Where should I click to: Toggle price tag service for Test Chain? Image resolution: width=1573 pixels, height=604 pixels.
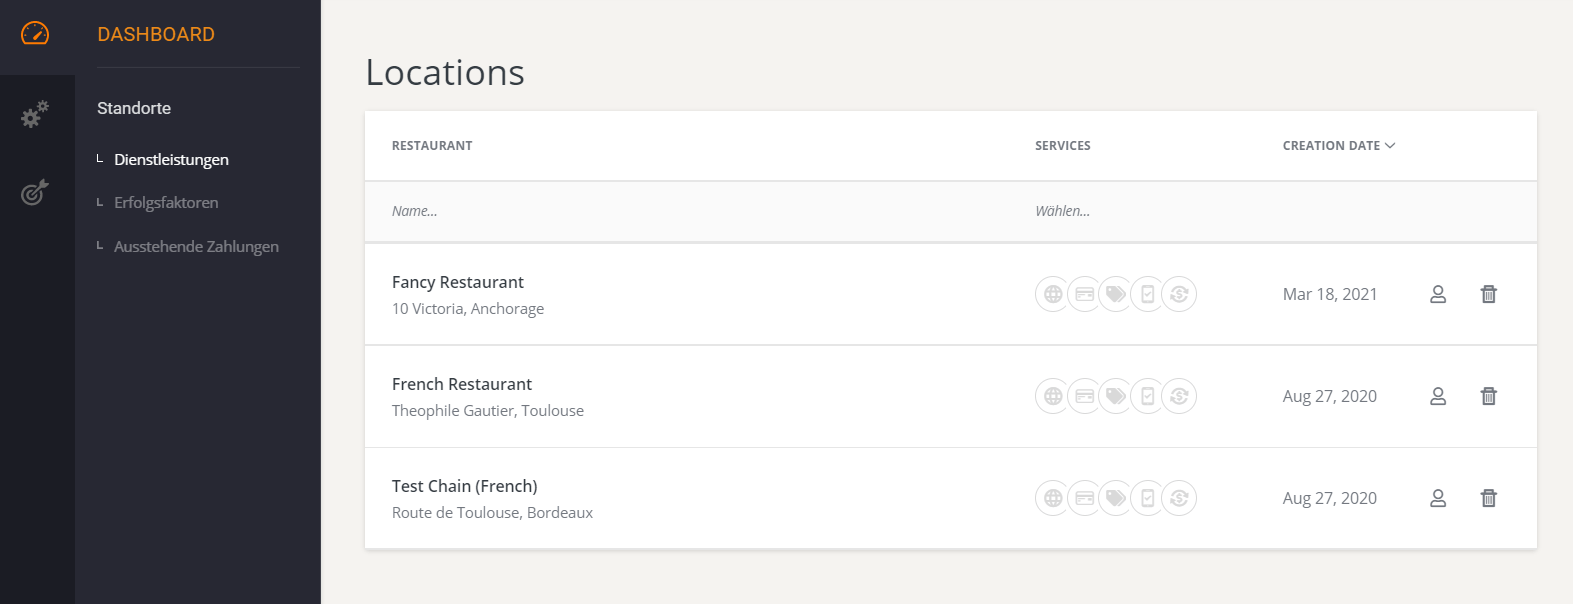point(1116,498)
